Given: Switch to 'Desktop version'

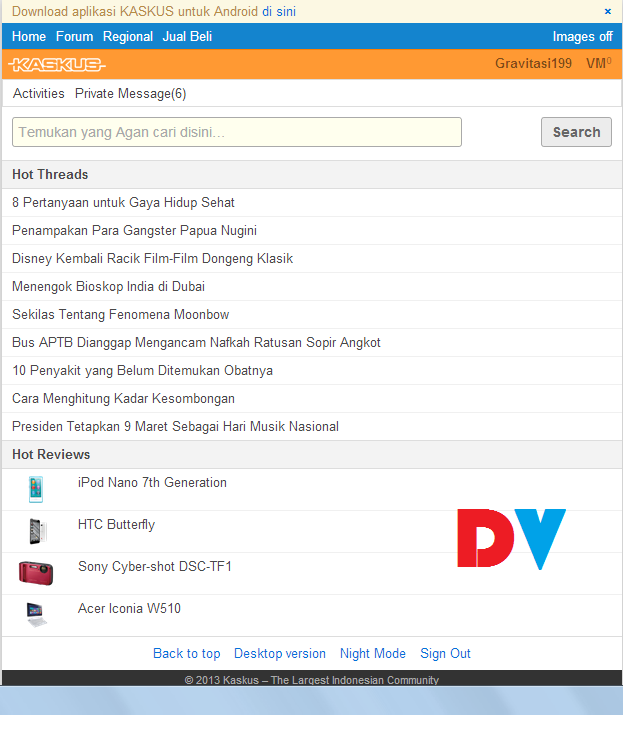Looking at the screenshot, I should point(280,653).
